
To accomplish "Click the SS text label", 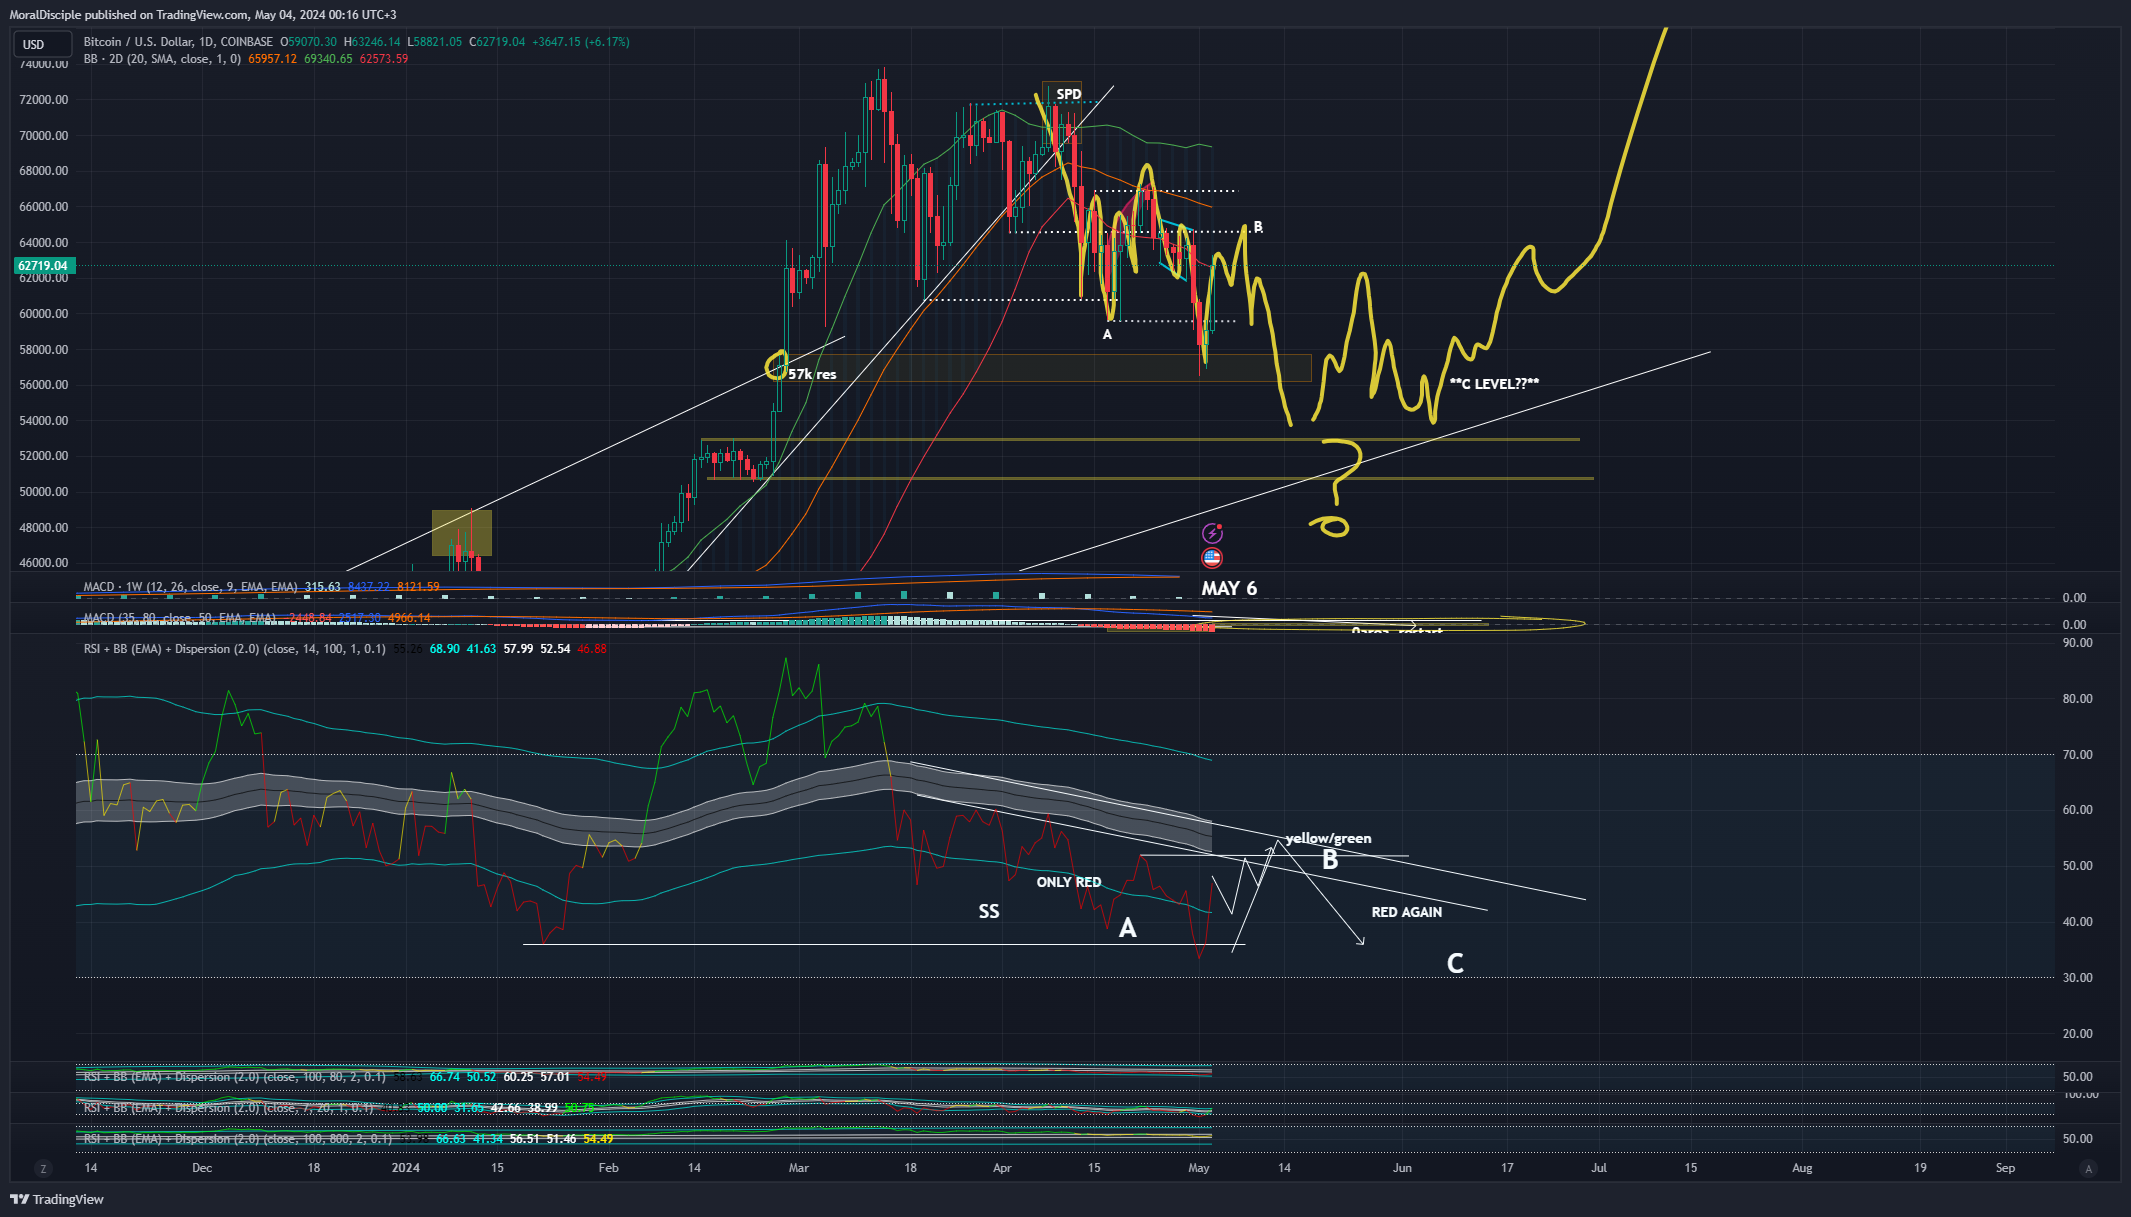I will coord(989,911).
